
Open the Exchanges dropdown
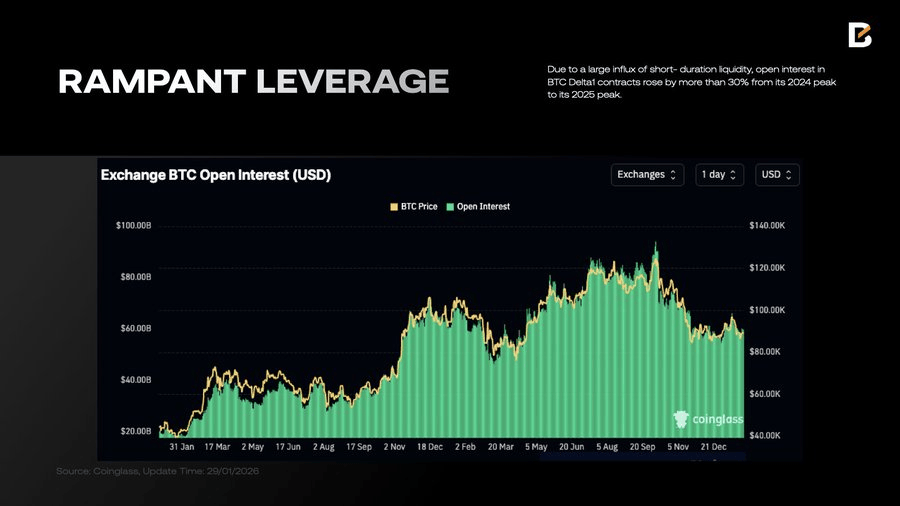(648, 175)
